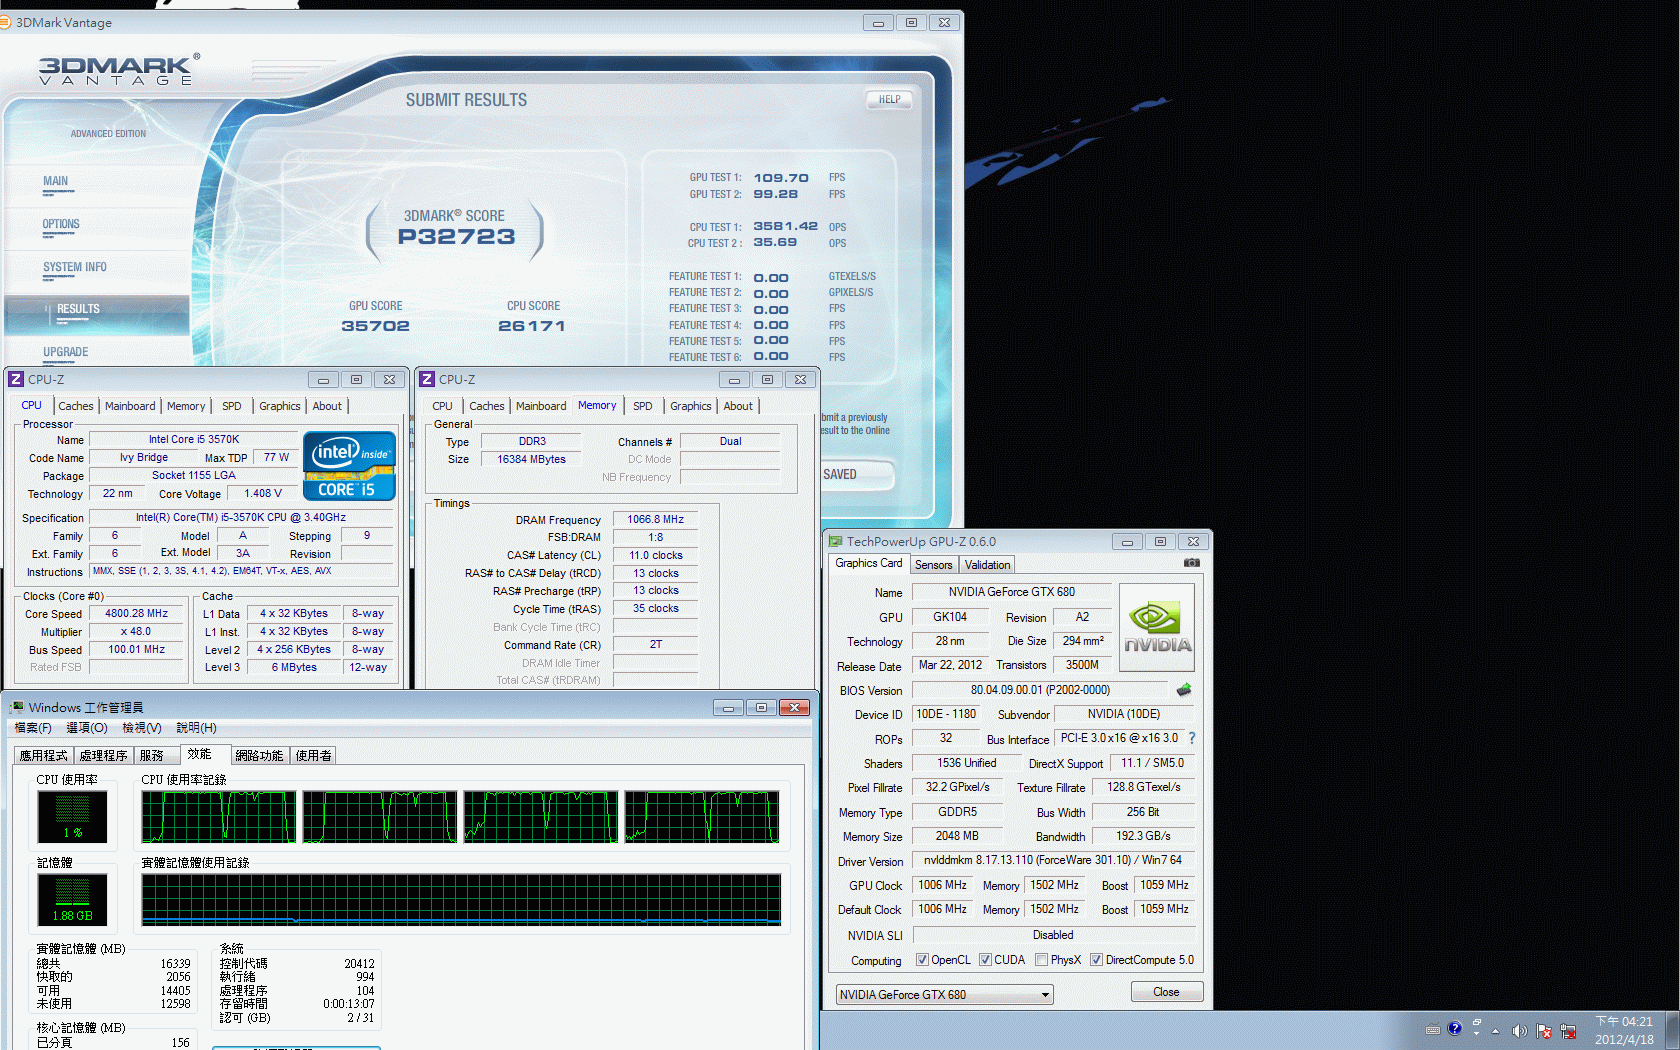
Task: Click the GPU-Z title bar app icon
Action: [835, 541]
